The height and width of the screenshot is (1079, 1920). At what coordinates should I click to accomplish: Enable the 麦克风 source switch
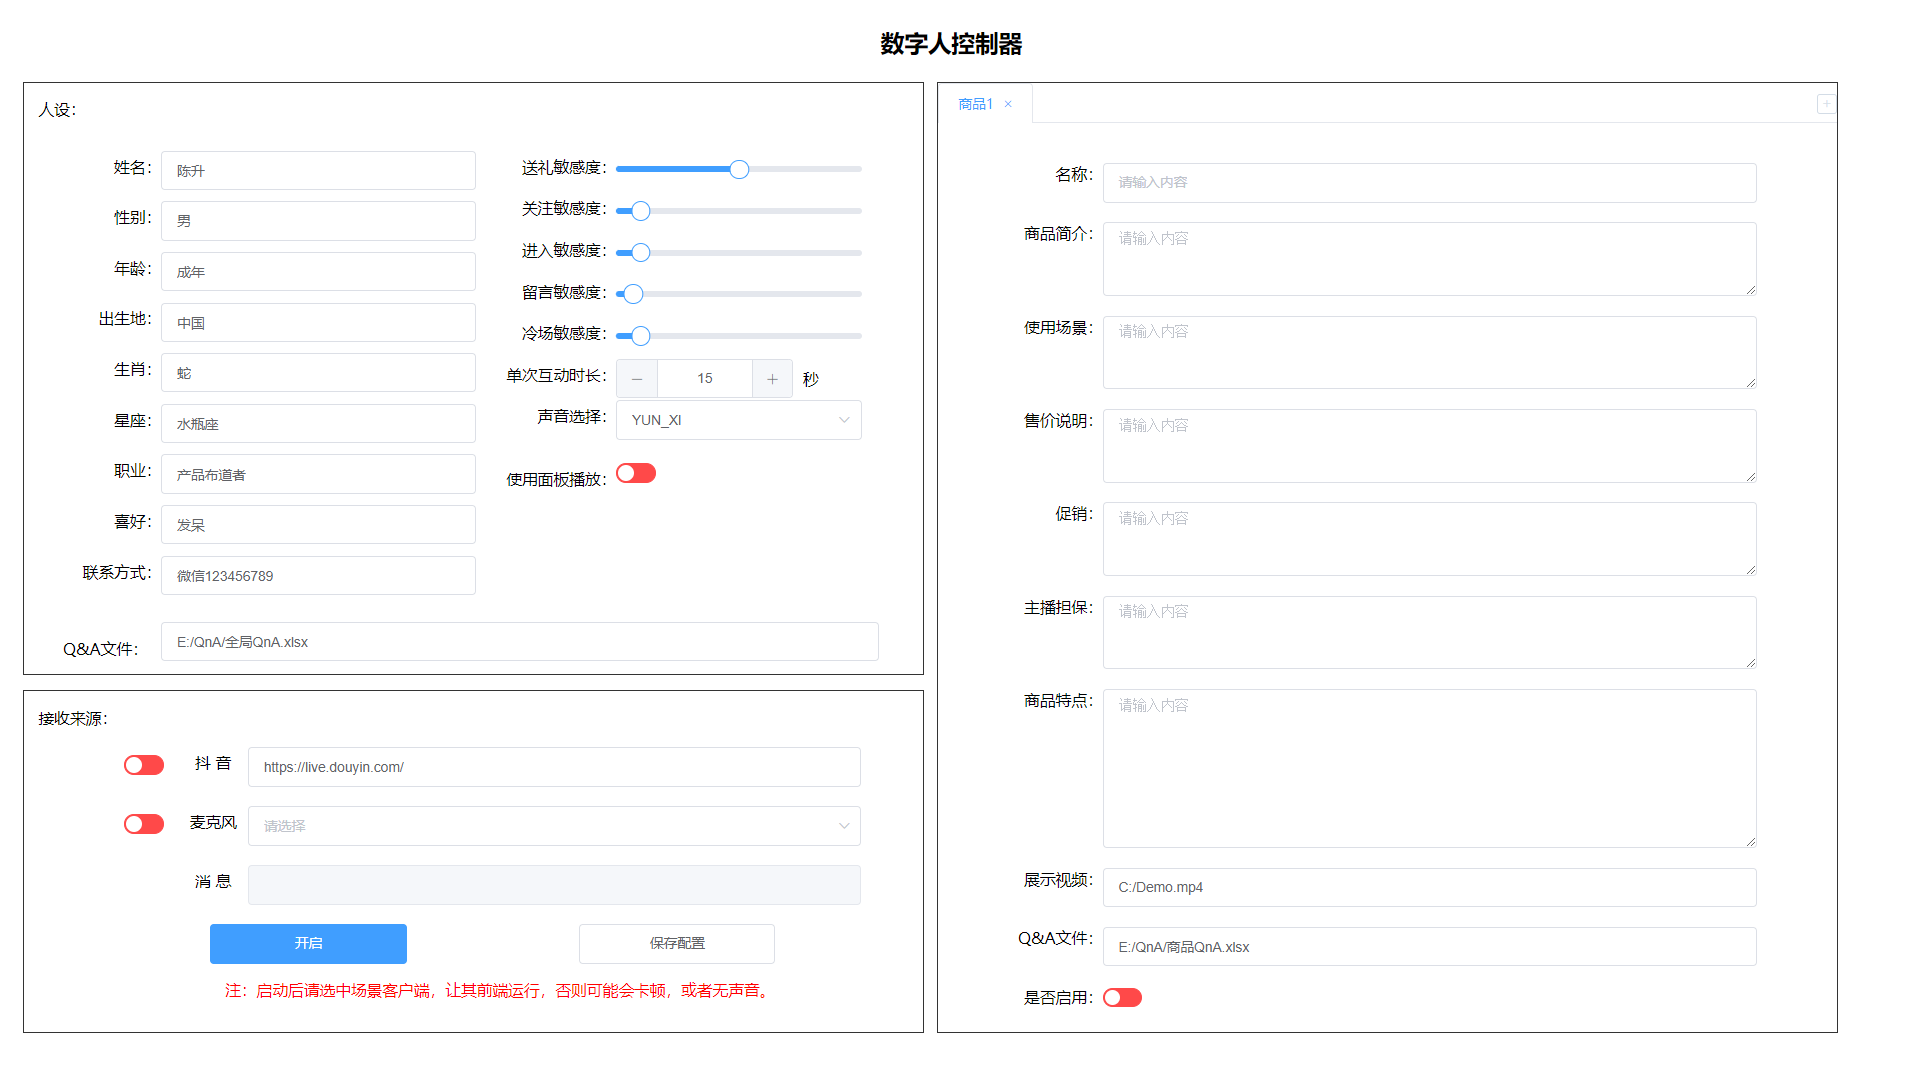tap(144, 824)
